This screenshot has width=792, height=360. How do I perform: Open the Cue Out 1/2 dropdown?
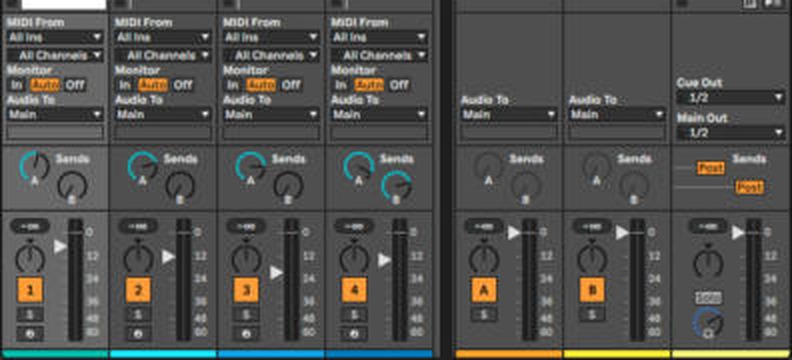tap(730, 97)
